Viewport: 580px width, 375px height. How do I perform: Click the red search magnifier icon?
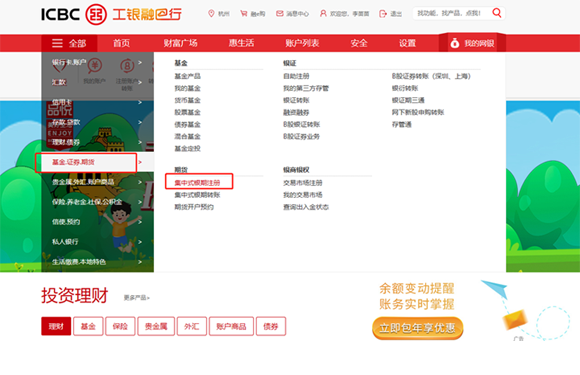(497, 13)
